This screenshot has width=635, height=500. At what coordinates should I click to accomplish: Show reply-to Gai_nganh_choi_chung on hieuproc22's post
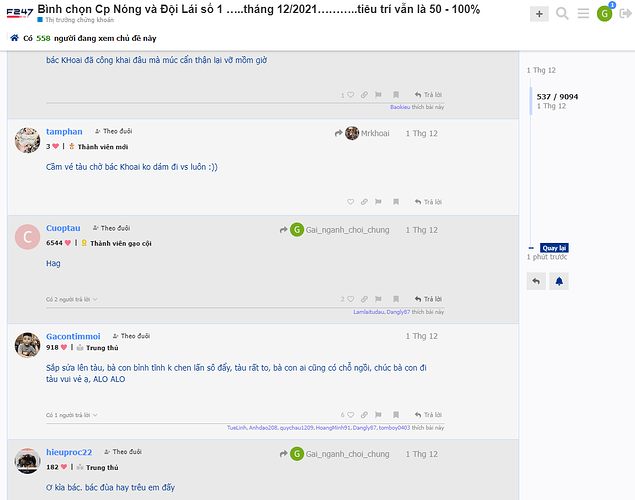(334, 454)
